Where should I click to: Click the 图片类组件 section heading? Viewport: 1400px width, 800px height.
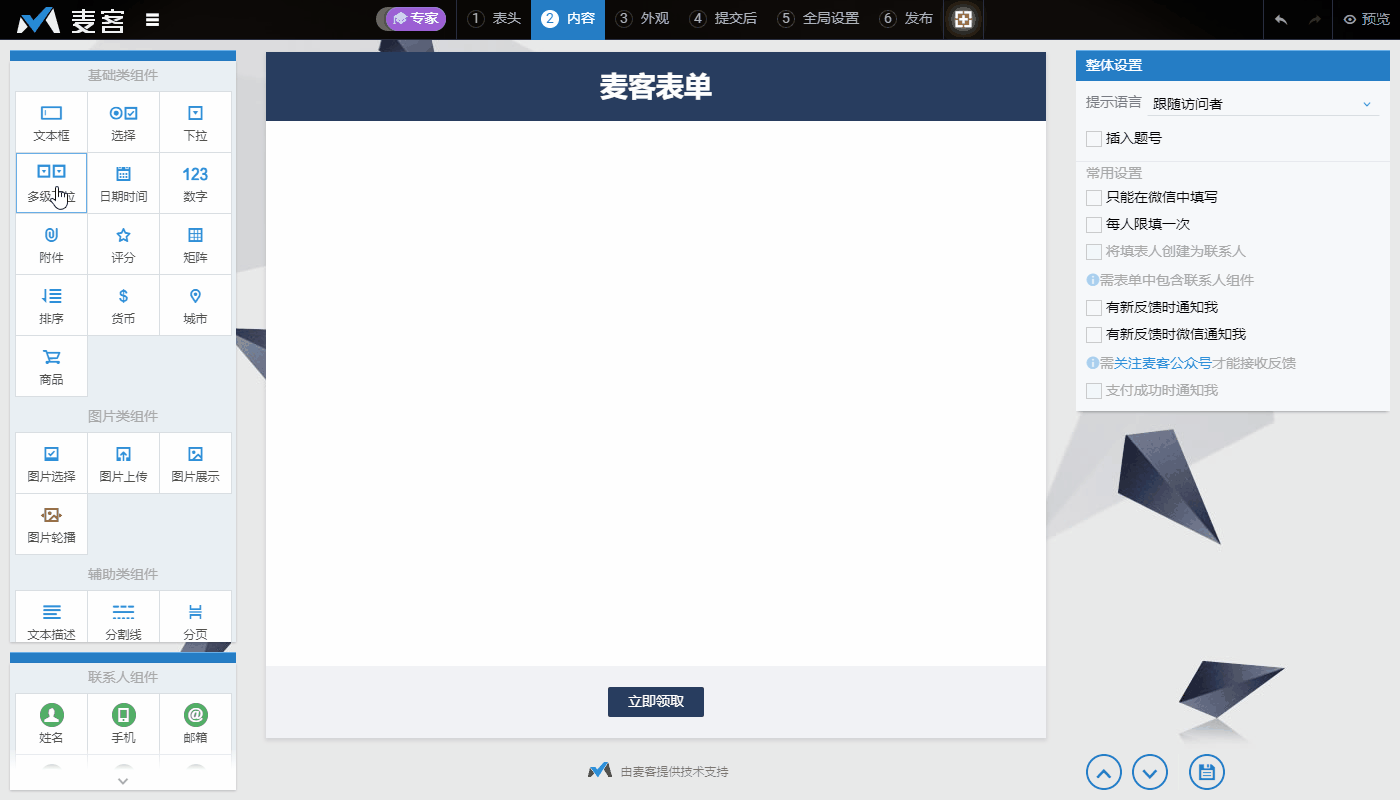(x=123, y=416)
